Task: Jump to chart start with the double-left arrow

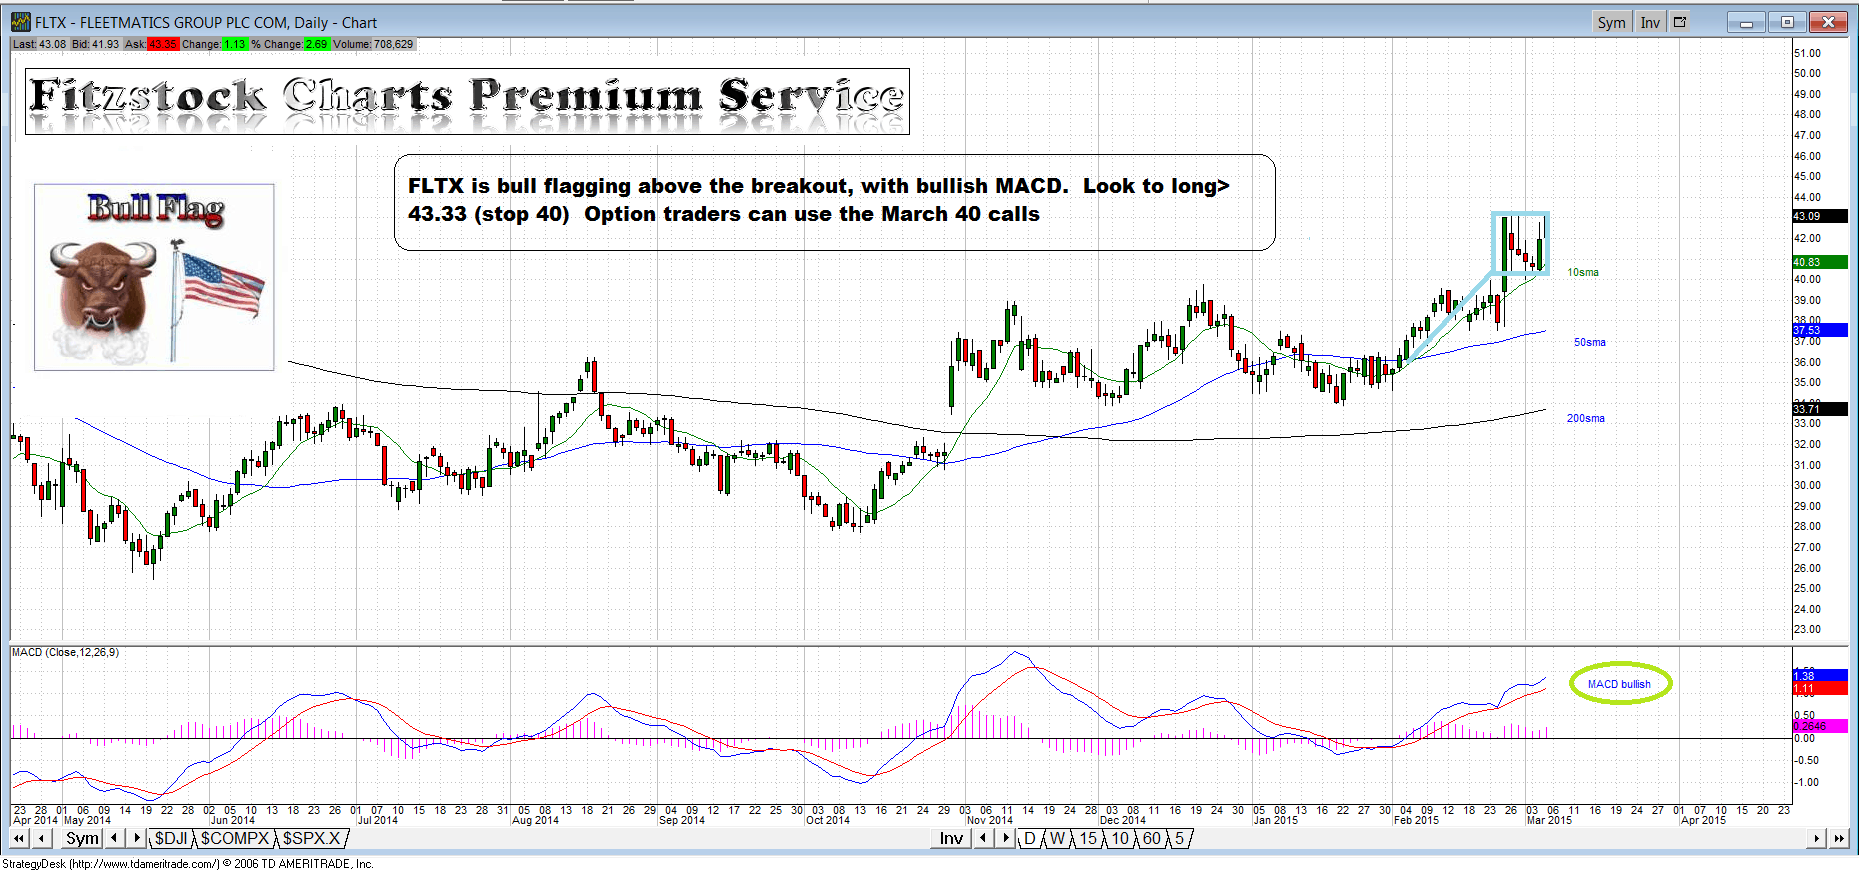Action: click(20, 839)
